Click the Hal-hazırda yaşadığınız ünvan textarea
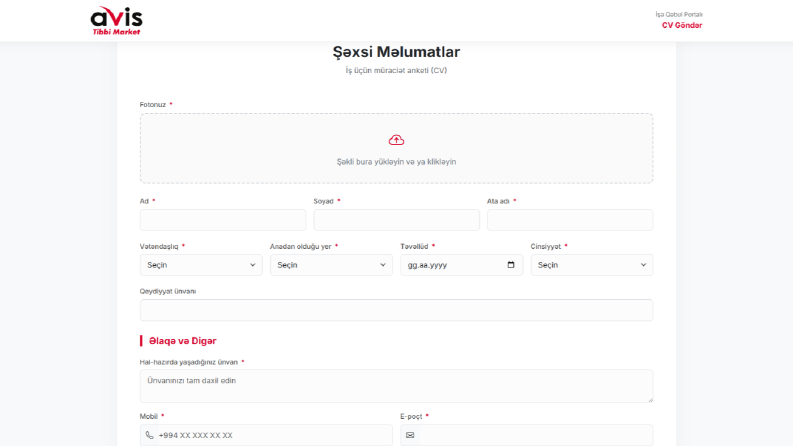 tap(396, 386)
